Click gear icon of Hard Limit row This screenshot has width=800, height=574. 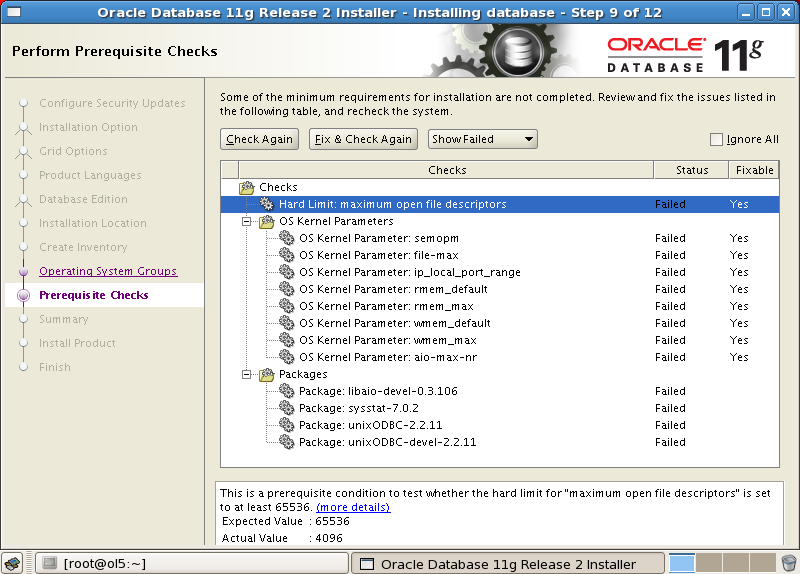pos(266,204)
